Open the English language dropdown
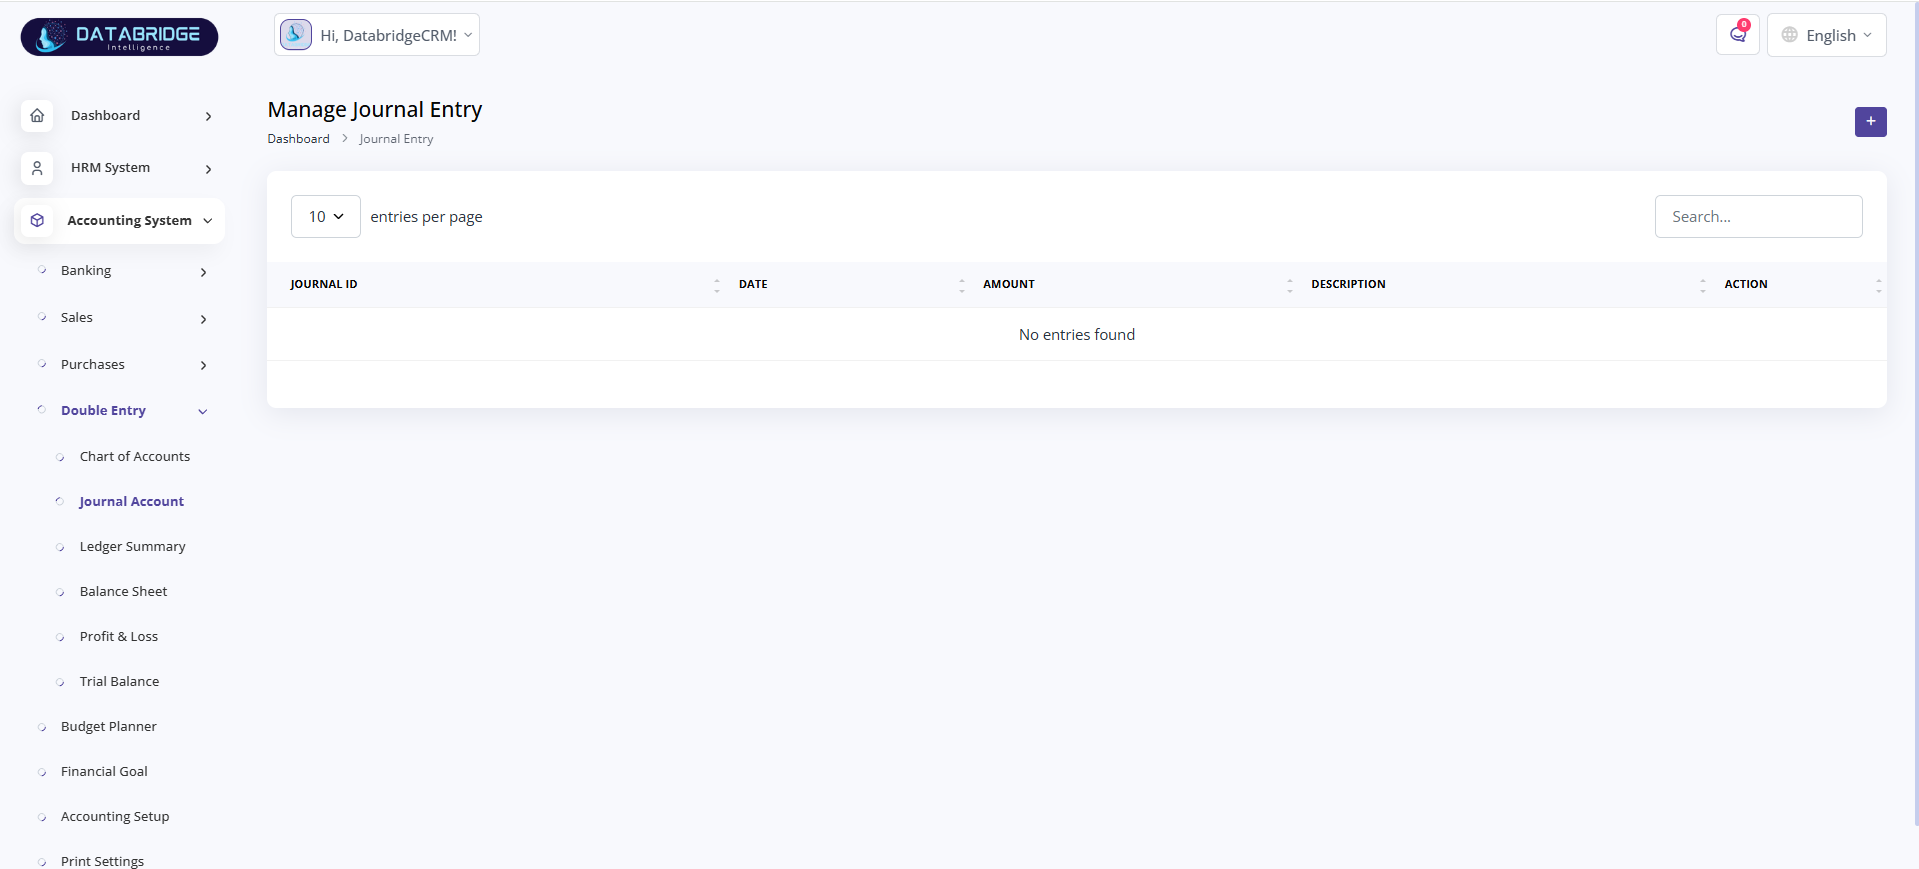1919x869 pixels. tap(1826, 35)
